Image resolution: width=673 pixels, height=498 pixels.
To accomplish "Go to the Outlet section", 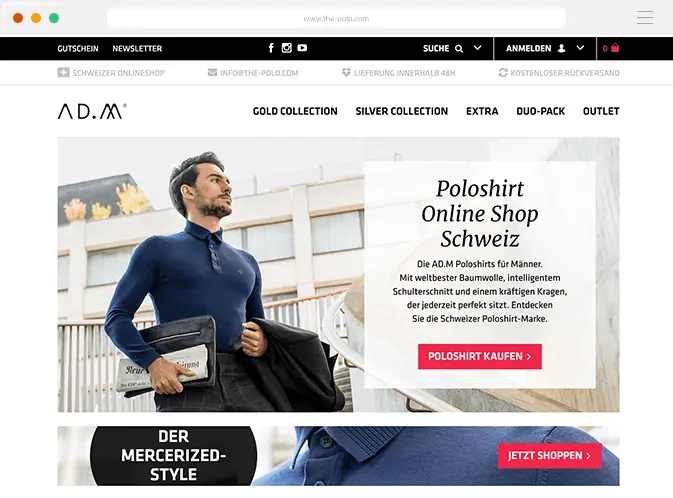I will click(601, 111).
